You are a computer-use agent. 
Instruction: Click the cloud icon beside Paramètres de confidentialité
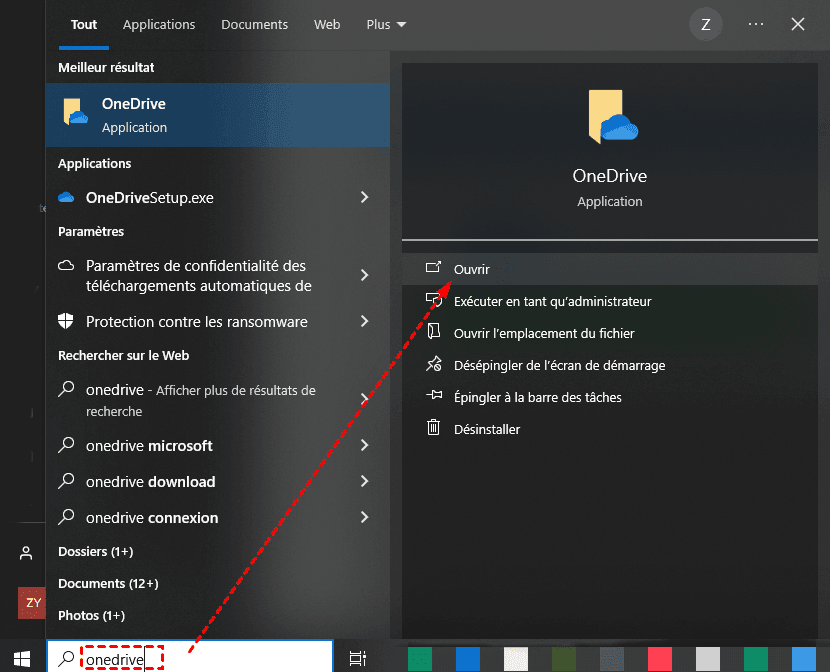[x=66, y=266]
